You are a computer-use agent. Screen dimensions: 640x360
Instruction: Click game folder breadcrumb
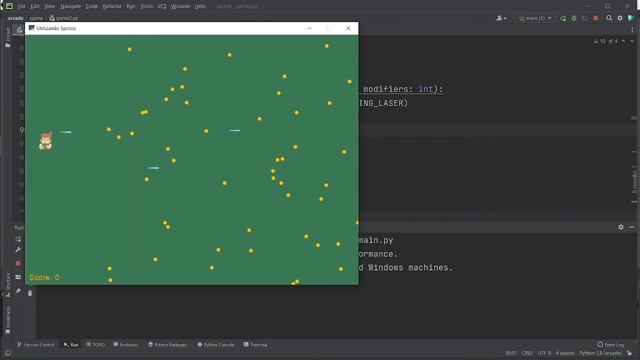click(x=36, y=18)
